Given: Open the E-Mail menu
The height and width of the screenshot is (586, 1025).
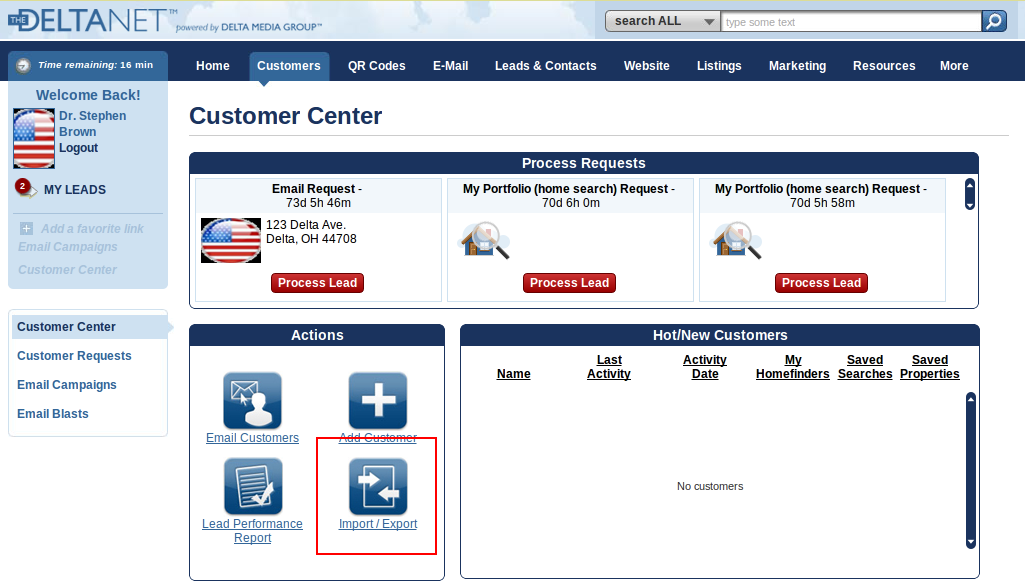Looking at the screenshot, I should (450, 66).
